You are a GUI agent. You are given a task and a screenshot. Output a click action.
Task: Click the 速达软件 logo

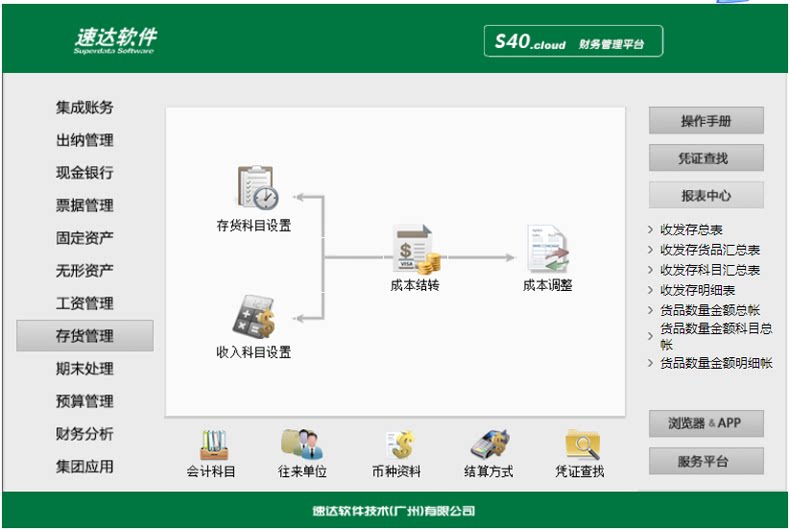[x=116, y=40]
